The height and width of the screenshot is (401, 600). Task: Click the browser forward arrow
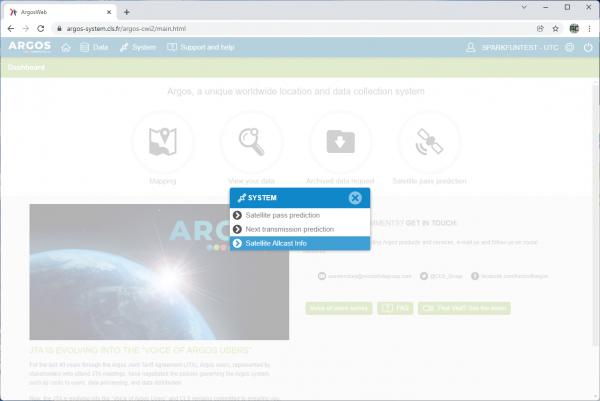click(x=26, y=29)
